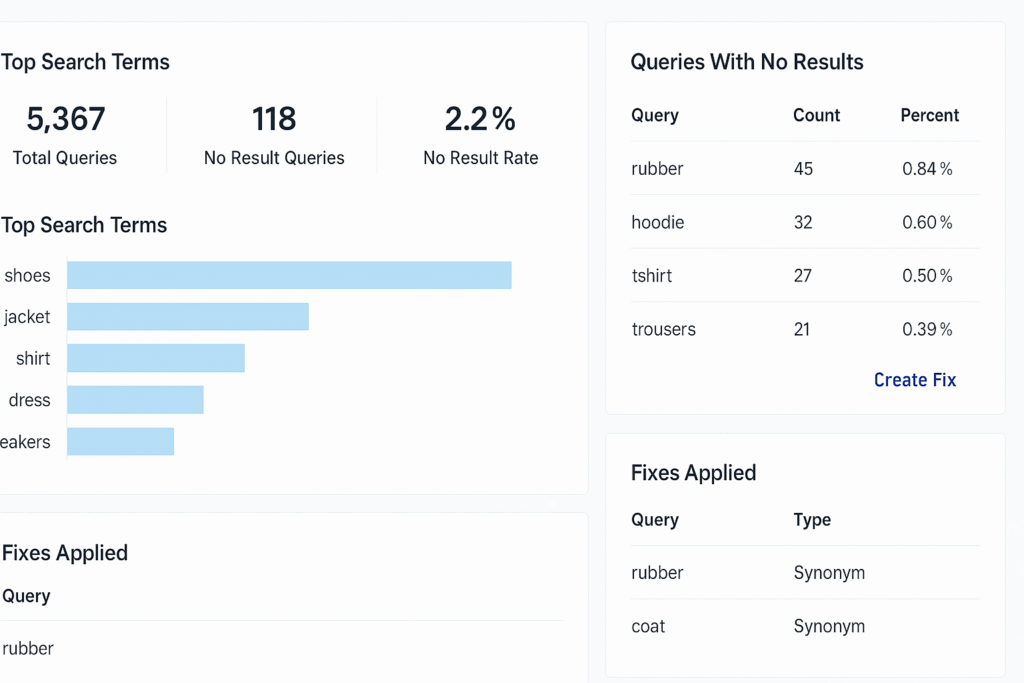
Task: Click the shirt bar in the chart
Action: pos(156,357)
